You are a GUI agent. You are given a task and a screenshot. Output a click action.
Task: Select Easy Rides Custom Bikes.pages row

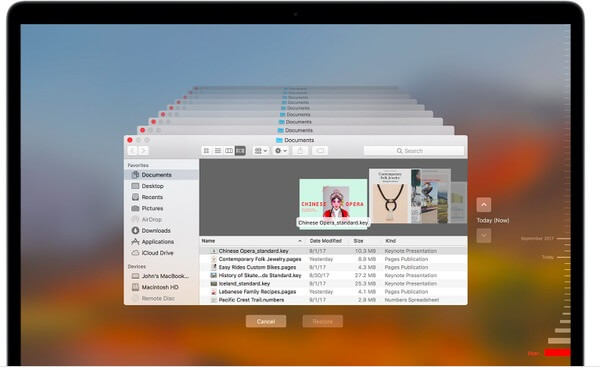point(333,267)
